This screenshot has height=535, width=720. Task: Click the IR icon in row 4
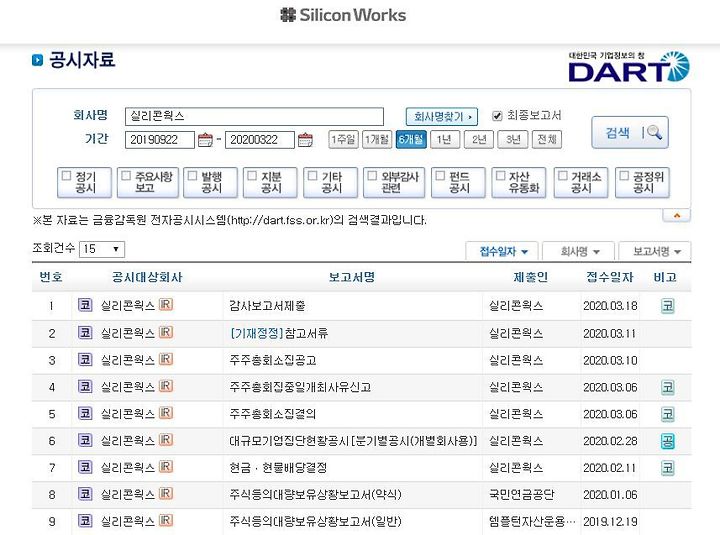pyautogui.click(x=166, y=386)
